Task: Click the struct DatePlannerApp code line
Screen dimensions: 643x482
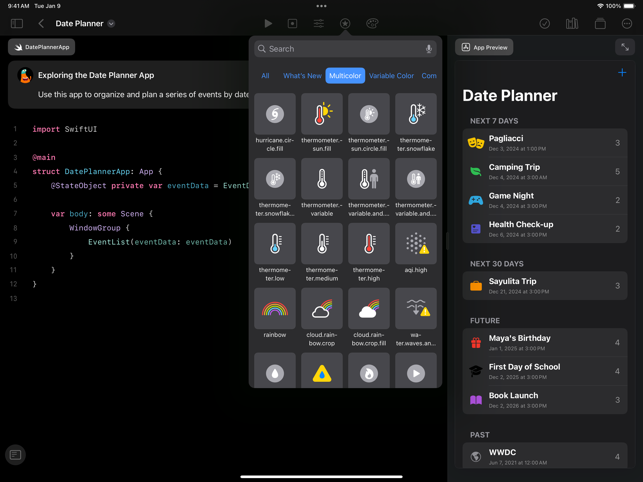Action: 97,171
